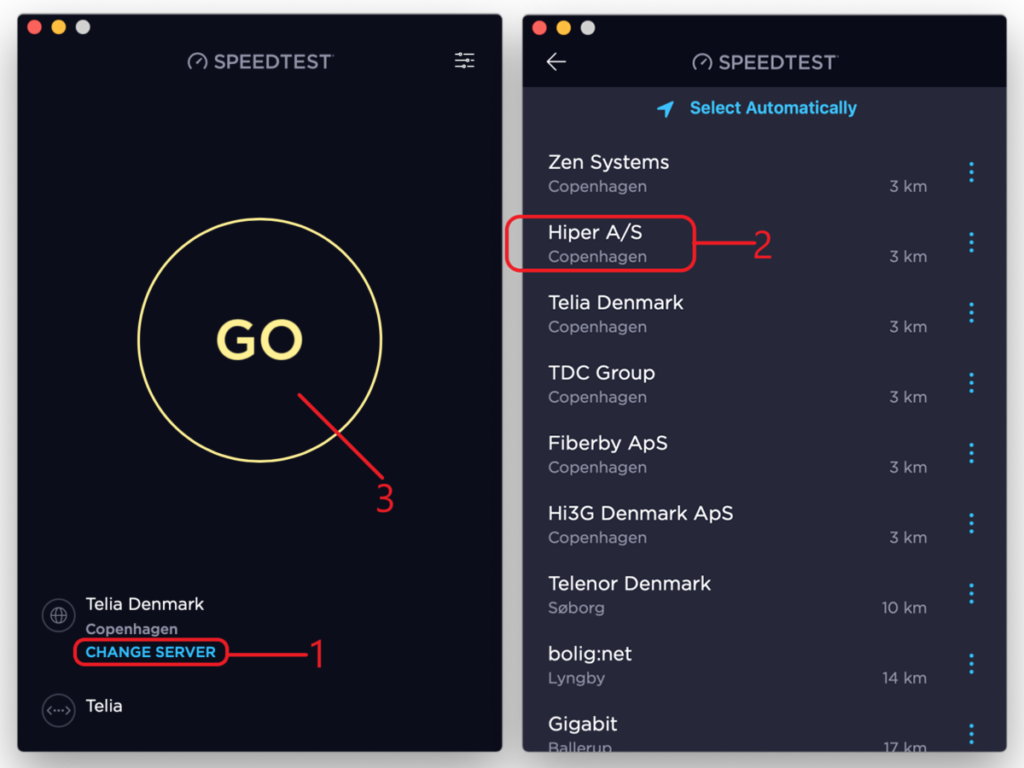Screen dimensions: 1024x768
Task: Open three-dot menu for Telia Denmark server
Action: click(971, 313)
